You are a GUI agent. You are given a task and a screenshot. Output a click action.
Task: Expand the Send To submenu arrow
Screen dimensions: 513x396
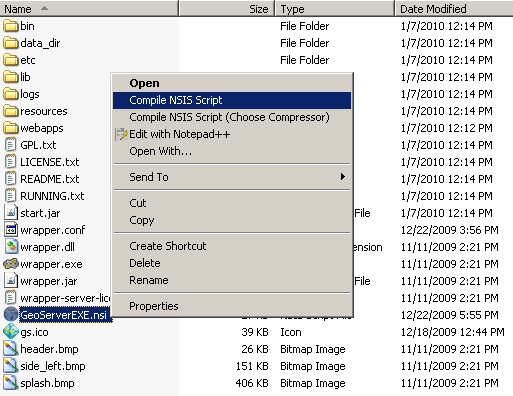click(x=342, y=177)
